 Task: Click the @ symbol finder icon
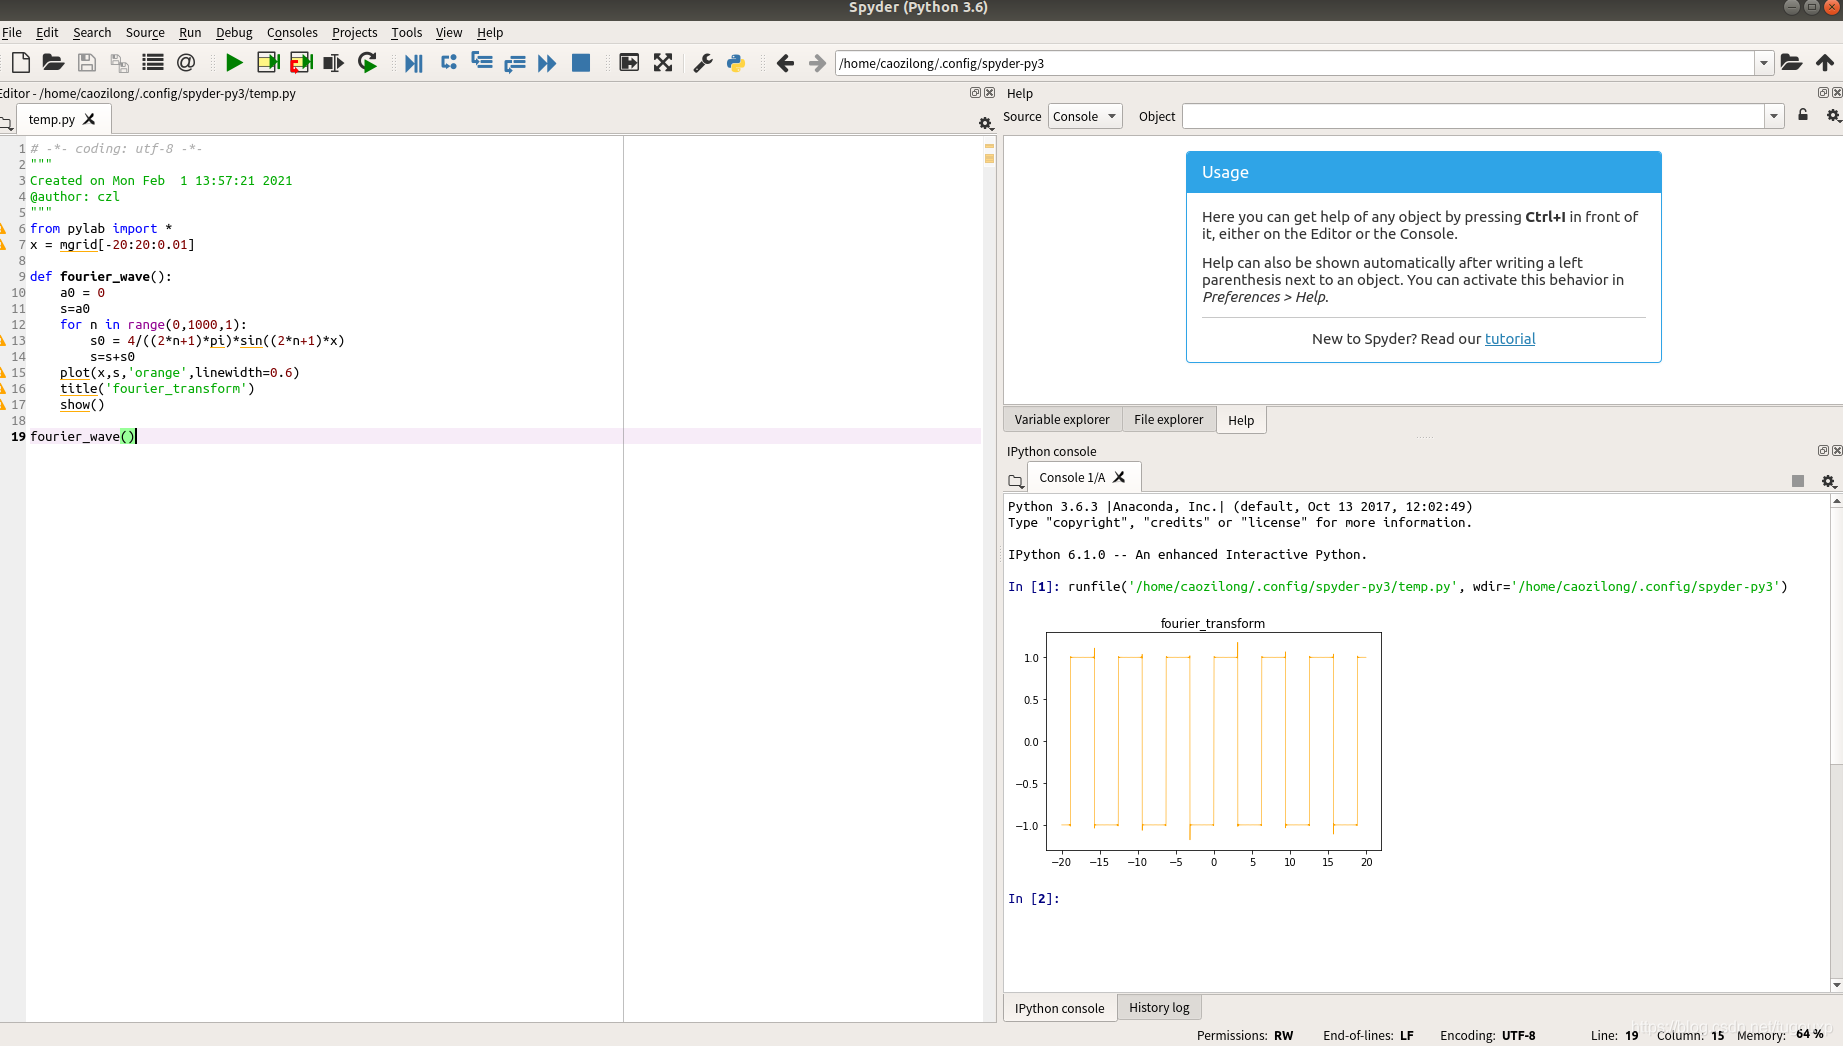[186, 63]
